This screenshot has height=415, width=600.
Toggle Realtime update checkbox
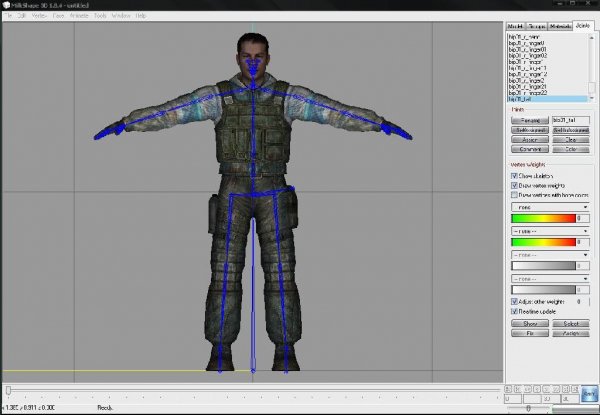click(514, 312)
